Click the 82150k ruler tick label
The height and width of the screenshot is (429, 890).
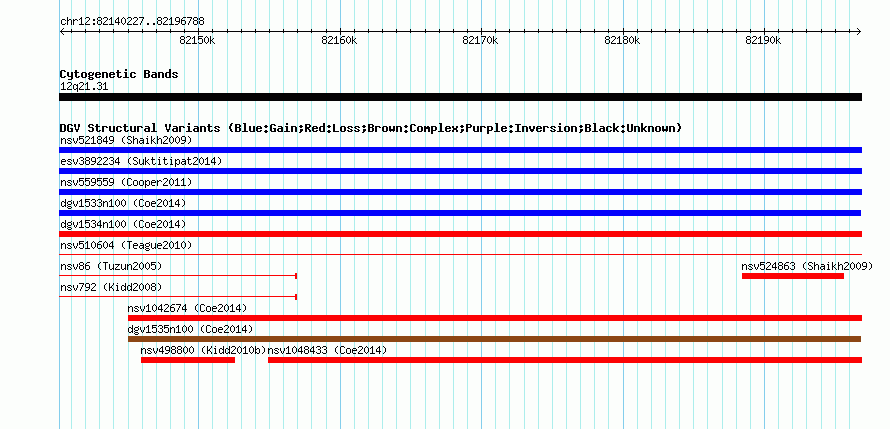tap(198, 40)
